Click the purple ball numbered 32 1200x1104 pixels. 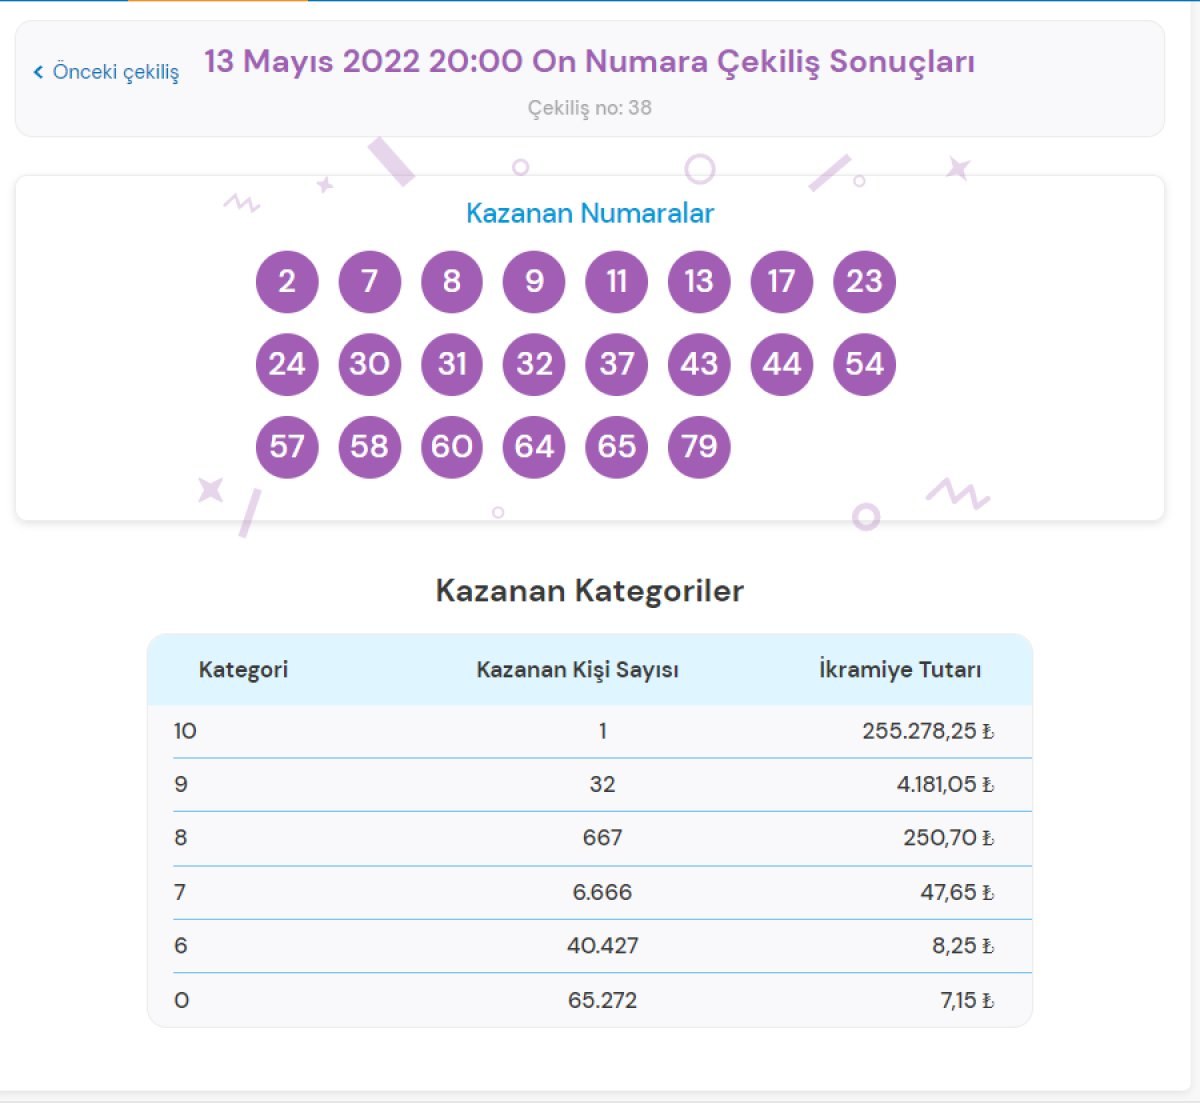(534, 364)
